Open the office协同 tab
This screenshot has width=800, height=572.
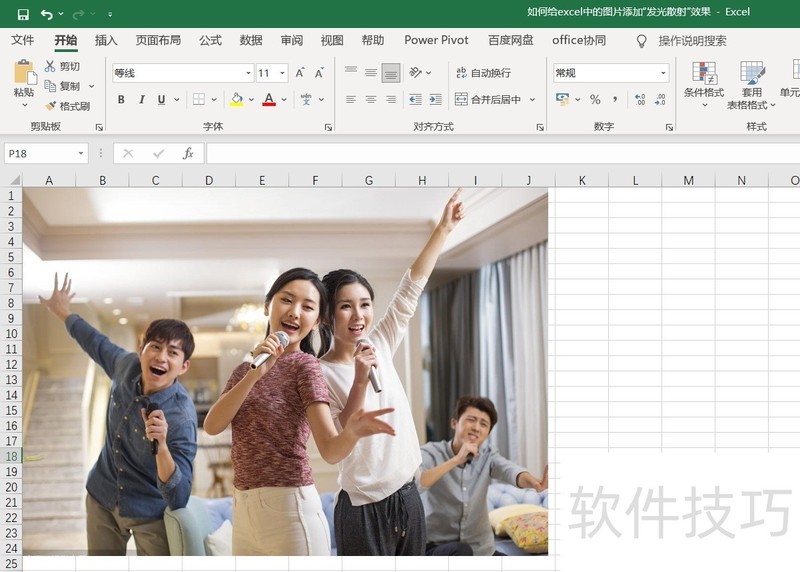pos(579,40)
